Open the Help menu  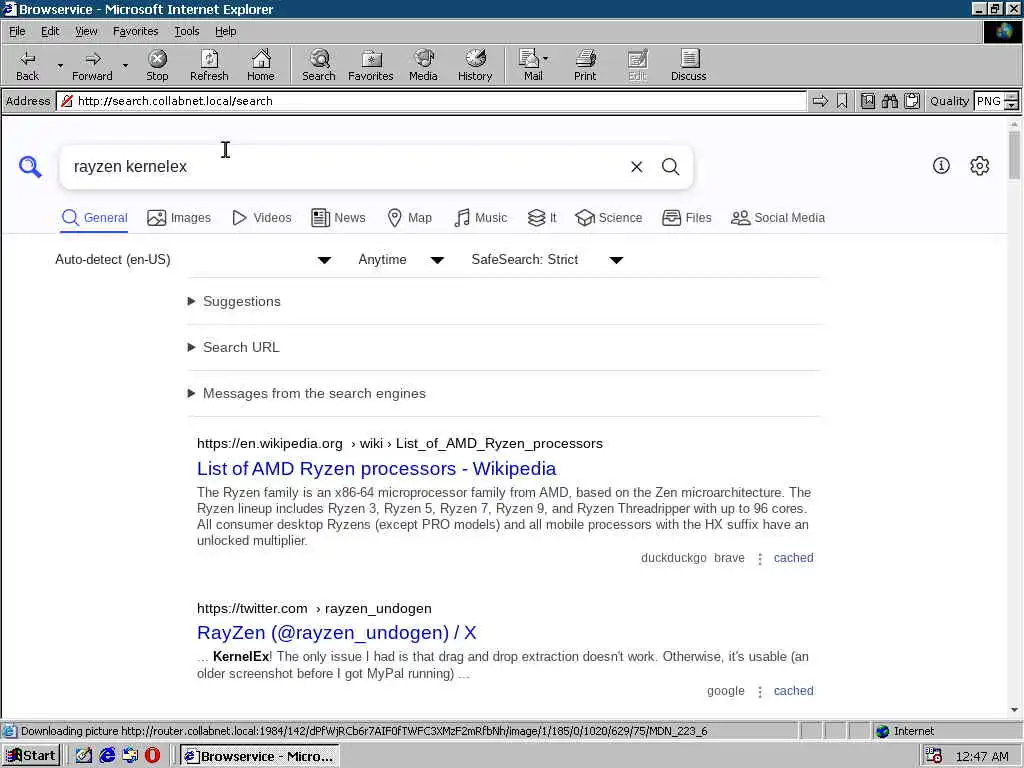[x=225, y=31]
